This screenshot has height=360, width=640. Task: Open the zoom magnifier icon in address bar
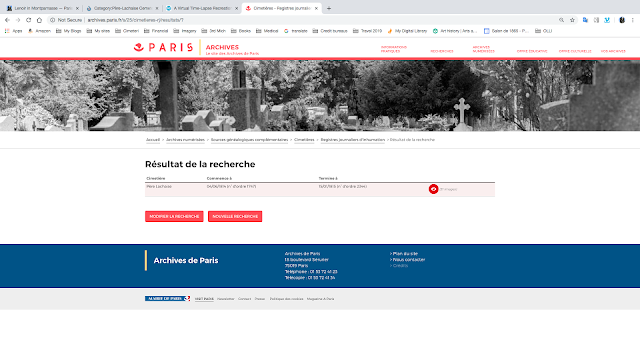pyautogui.click(x=562, y=20)
